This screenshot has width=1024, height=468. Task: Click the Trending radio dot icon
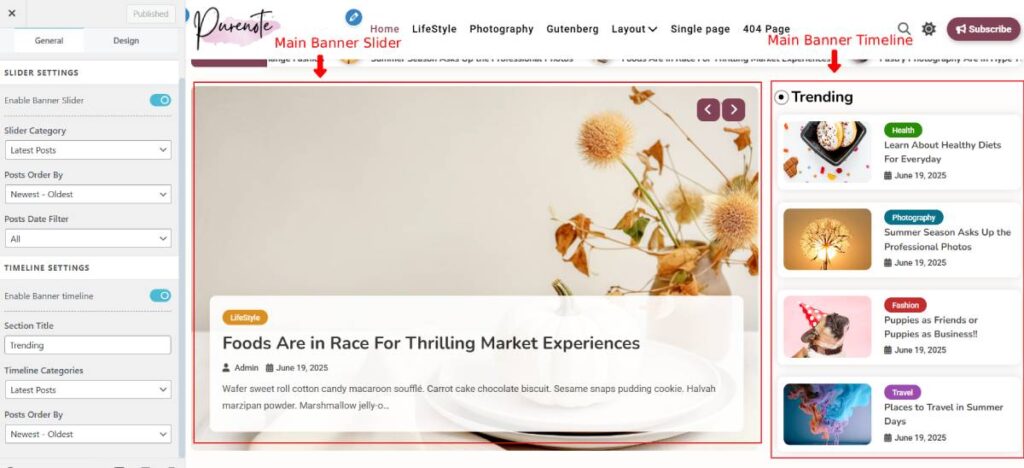click(781, 97)
